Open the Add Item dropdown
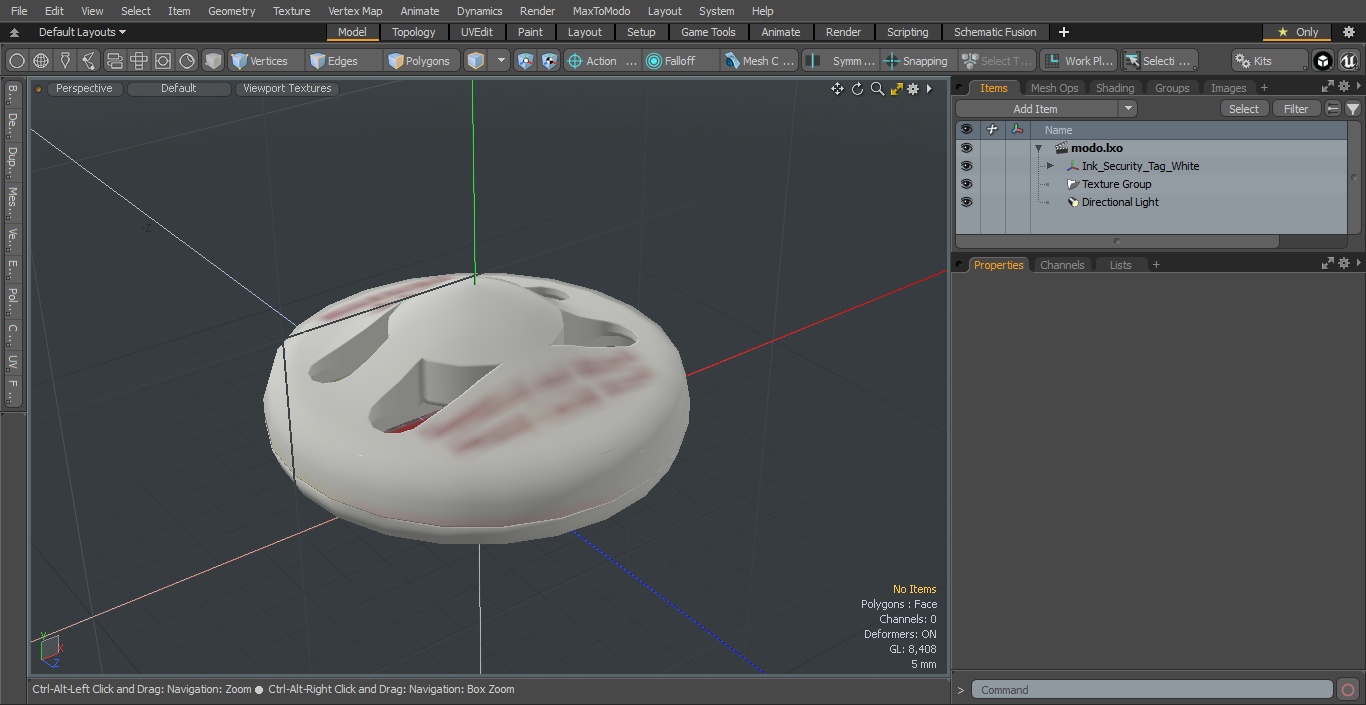 coord(1046,109)
